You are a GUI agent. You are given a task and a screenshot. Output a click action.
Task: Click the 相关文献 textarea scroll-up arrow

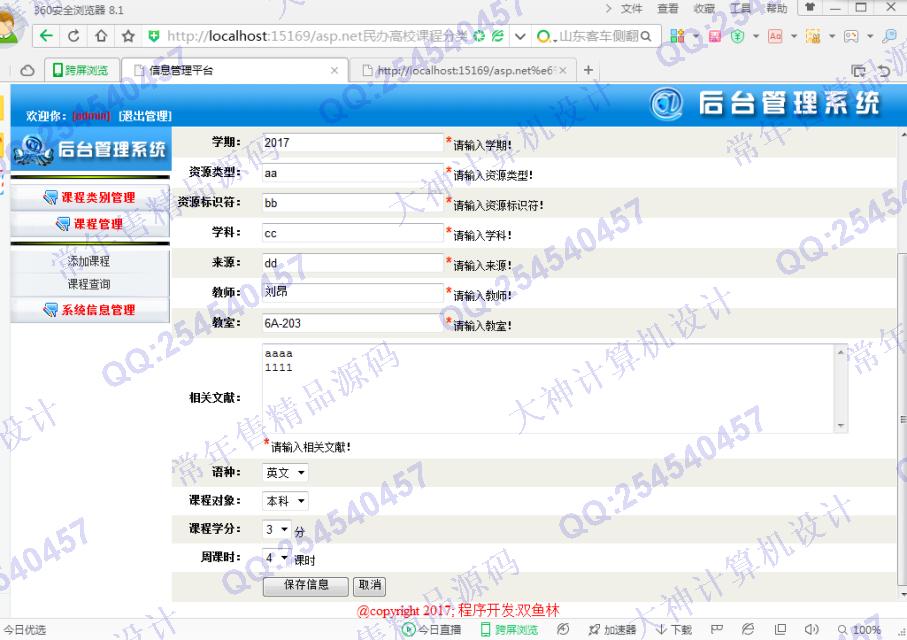(840, 351)
